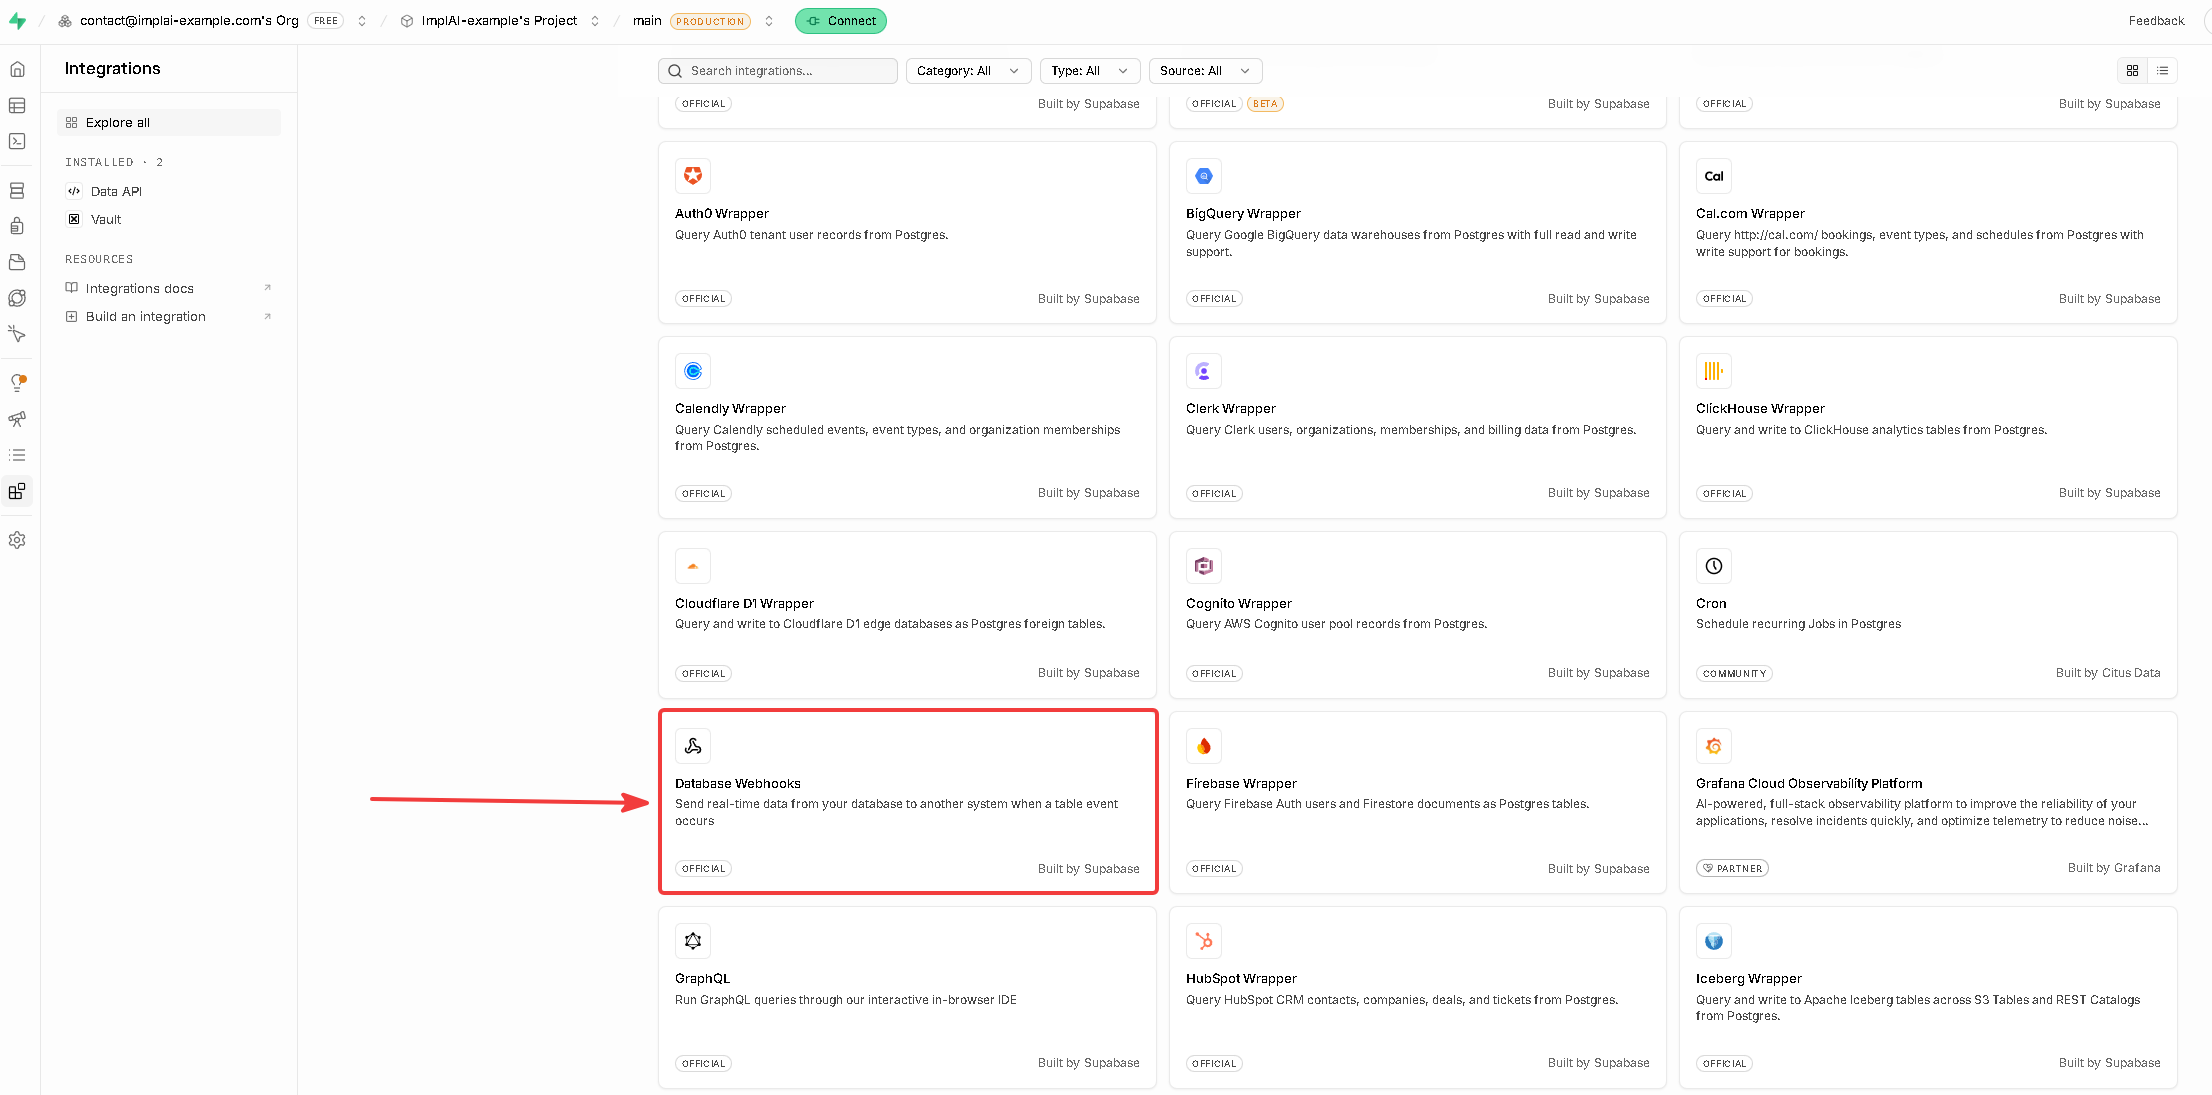Open Build an integration link
The height and width of the screenshot is (1095, 2212).
point(169,316)
